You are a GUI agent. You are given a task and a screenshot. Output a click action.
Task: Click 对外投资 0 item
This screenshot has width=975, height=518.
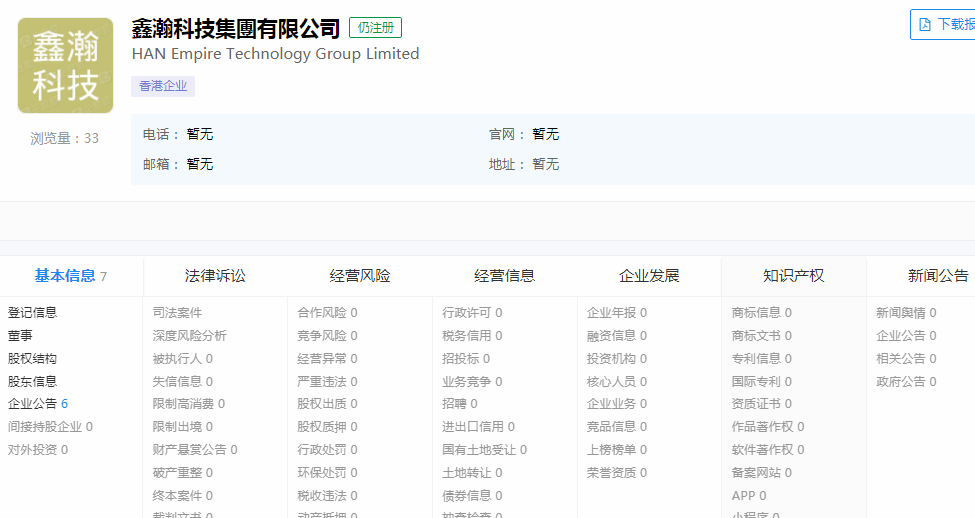[x=38, y=450]
